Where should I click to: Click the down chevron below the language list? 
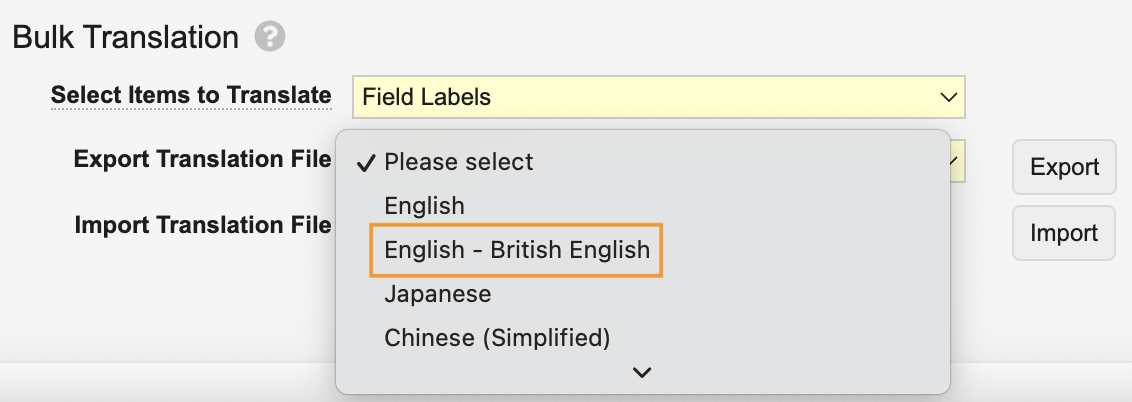tap(642, 372)
